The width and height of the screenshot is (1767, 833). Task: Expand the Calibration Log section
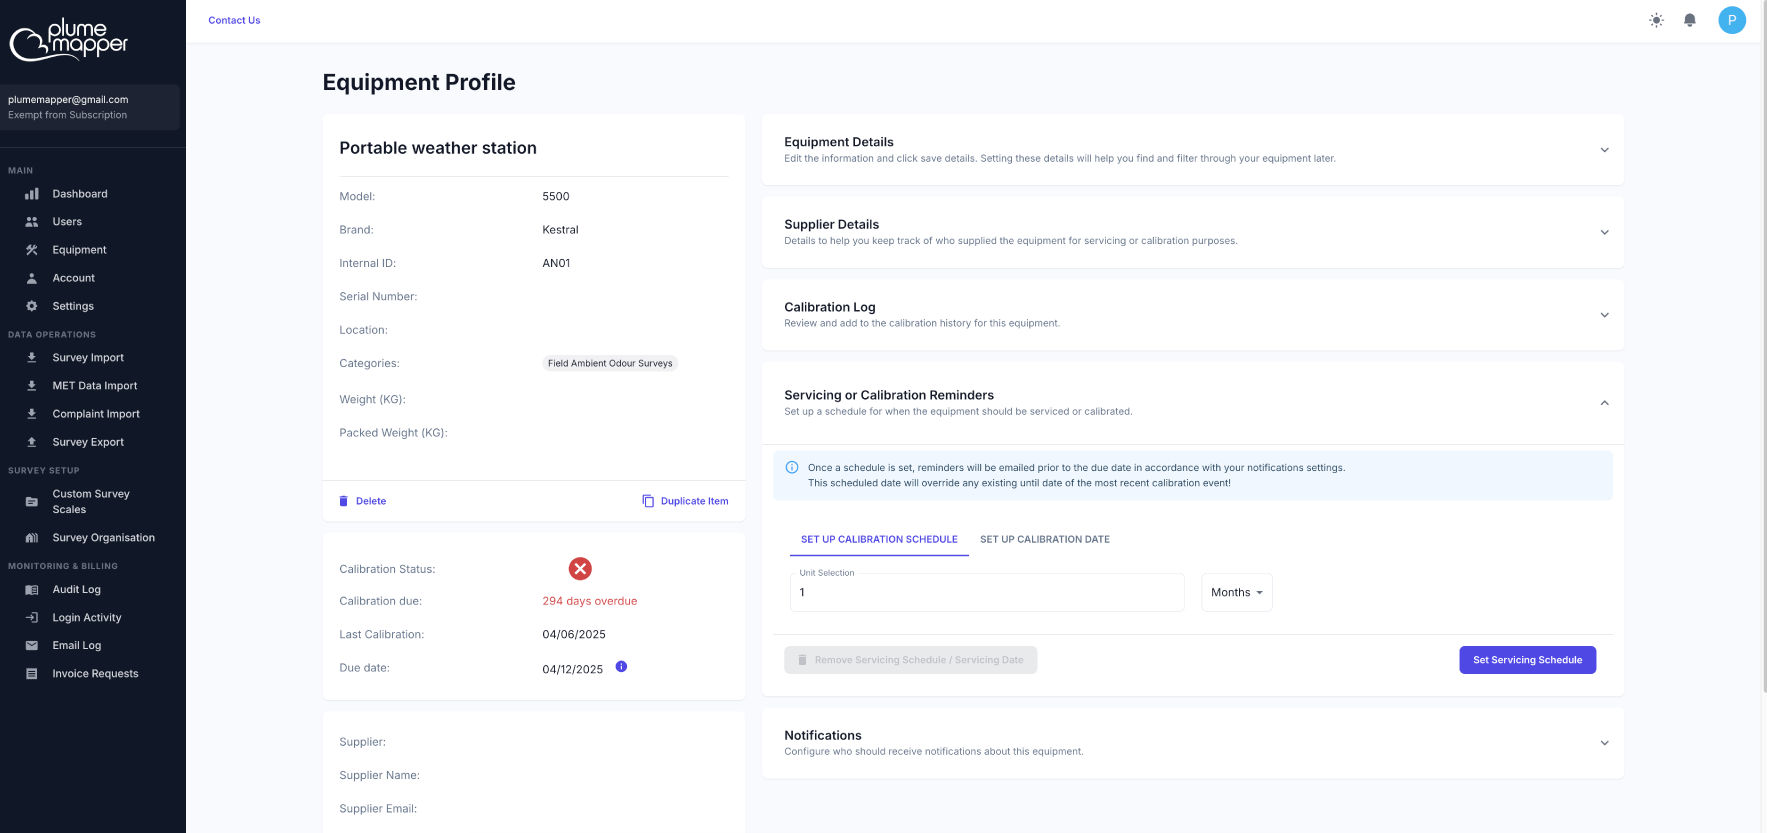point(1192,315)
